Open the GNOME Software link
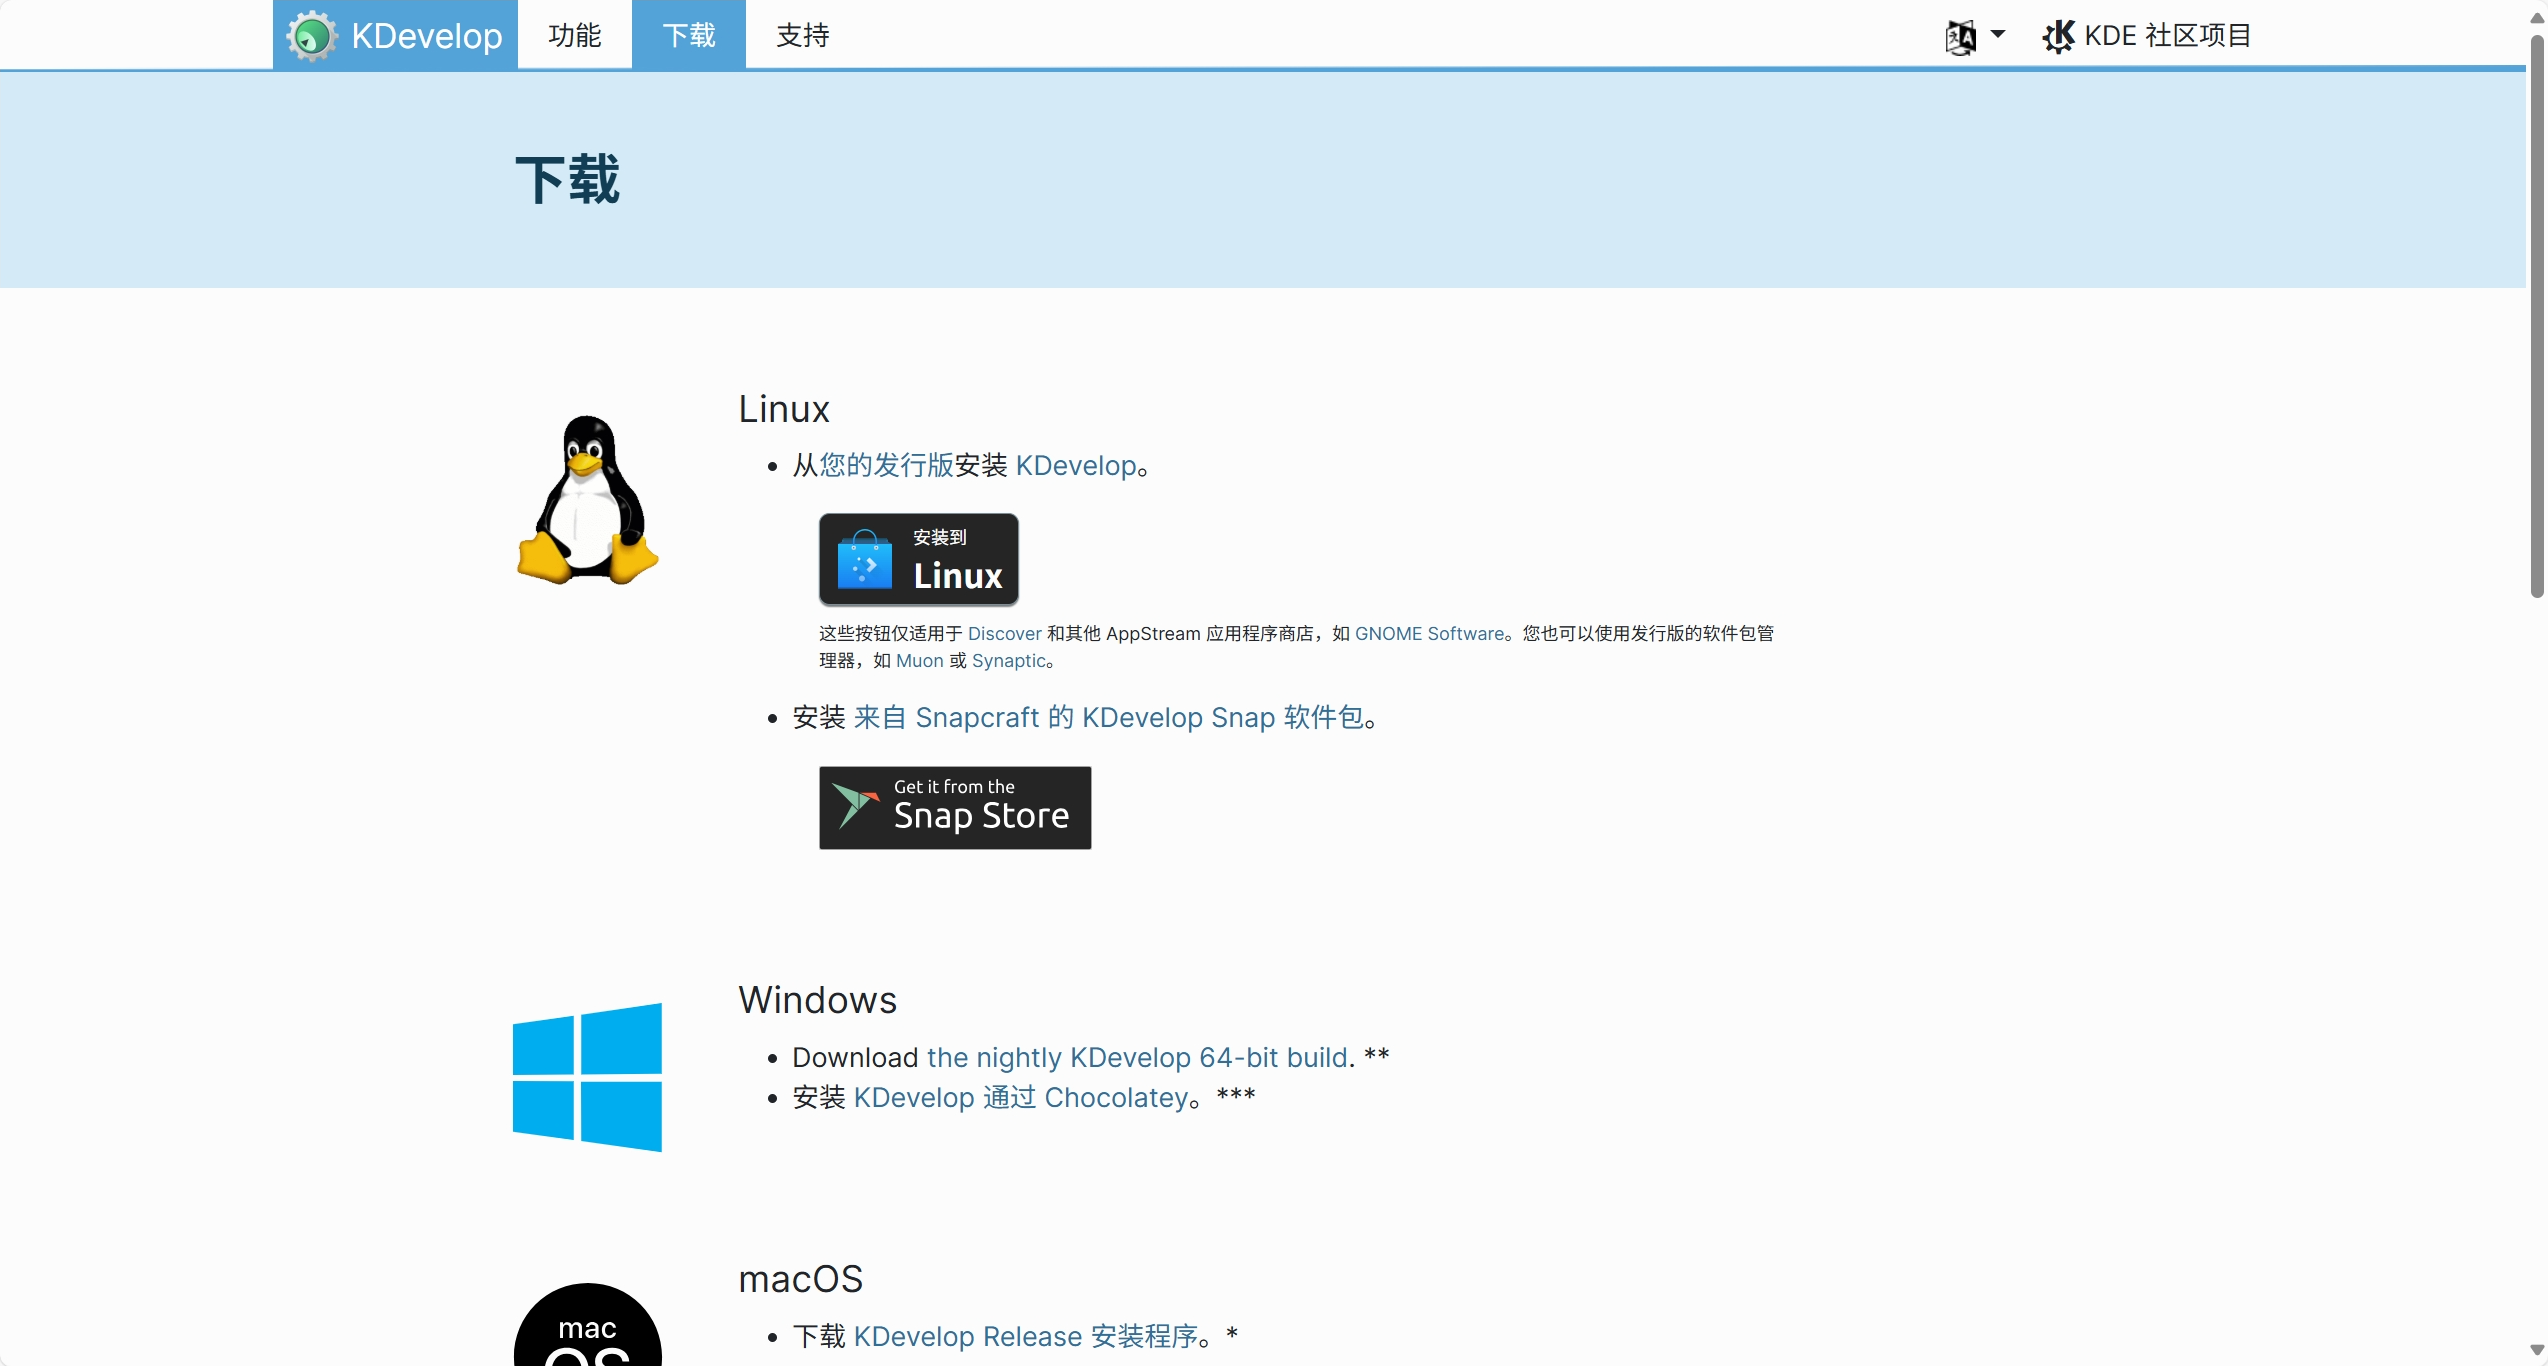This screenshot has height=1366, width=2548. pyautogui.click(x=1428, y=634)
